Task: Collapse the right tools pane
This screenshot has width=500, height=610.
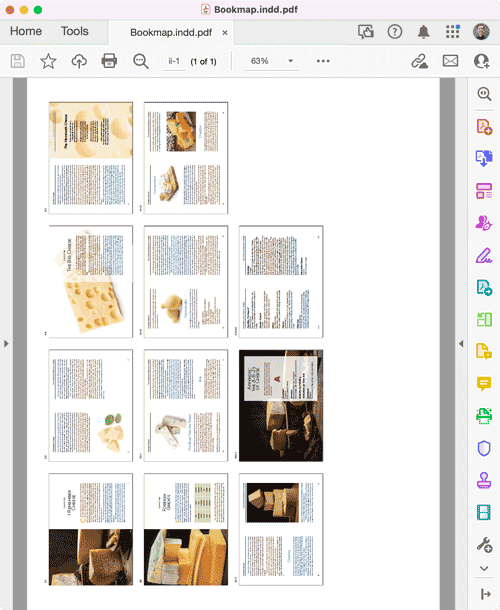Action: pyautogui.click(x=485, y=594)
